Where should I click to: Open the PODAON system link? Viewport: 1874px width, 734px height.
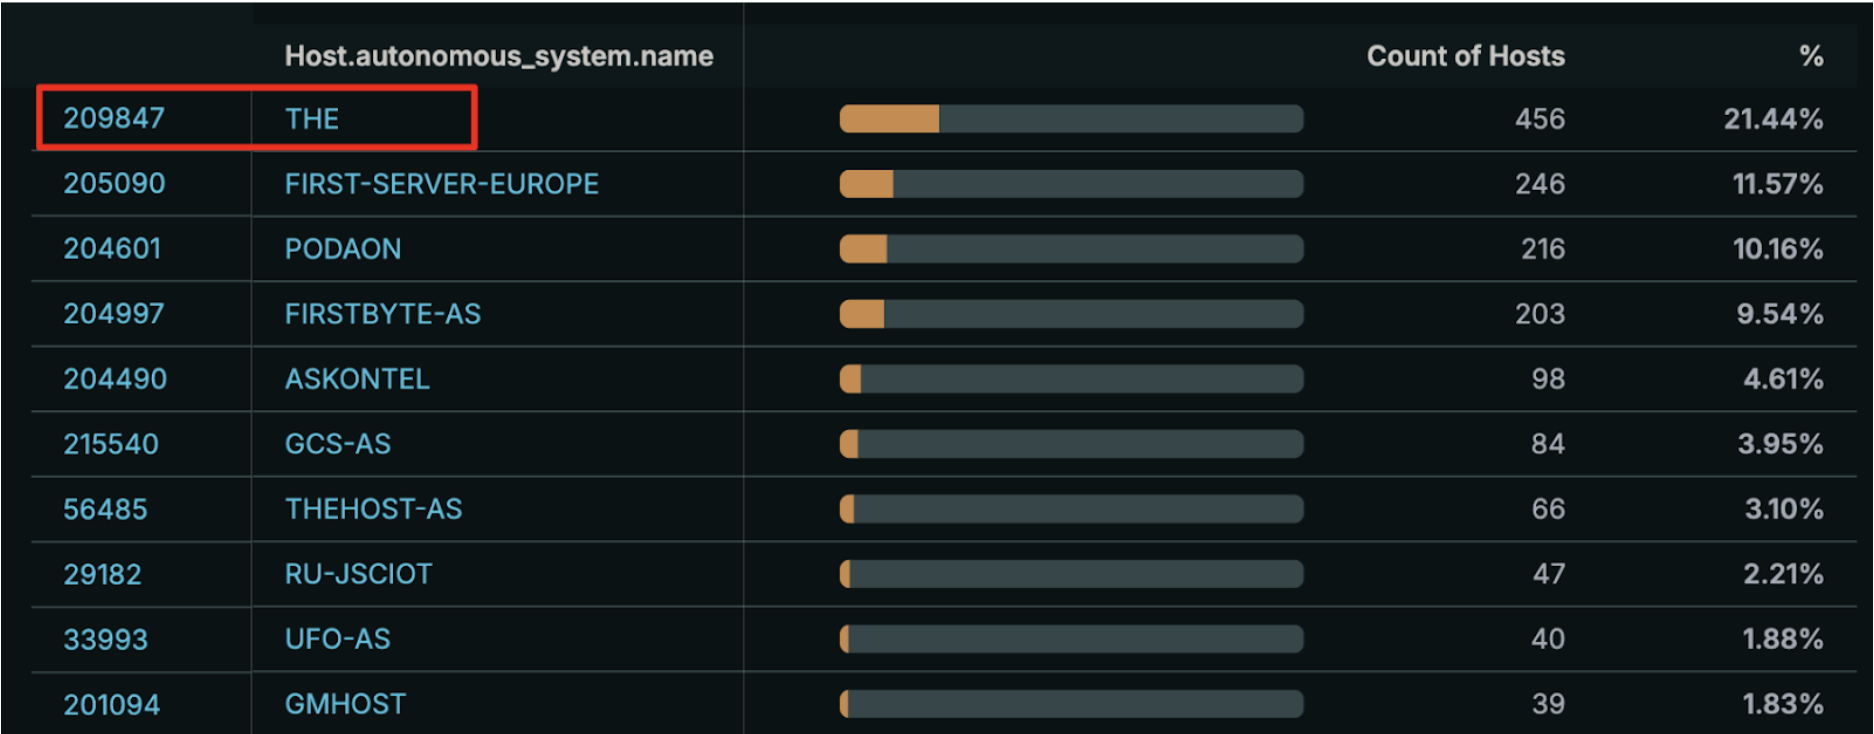tap(343, 249)
